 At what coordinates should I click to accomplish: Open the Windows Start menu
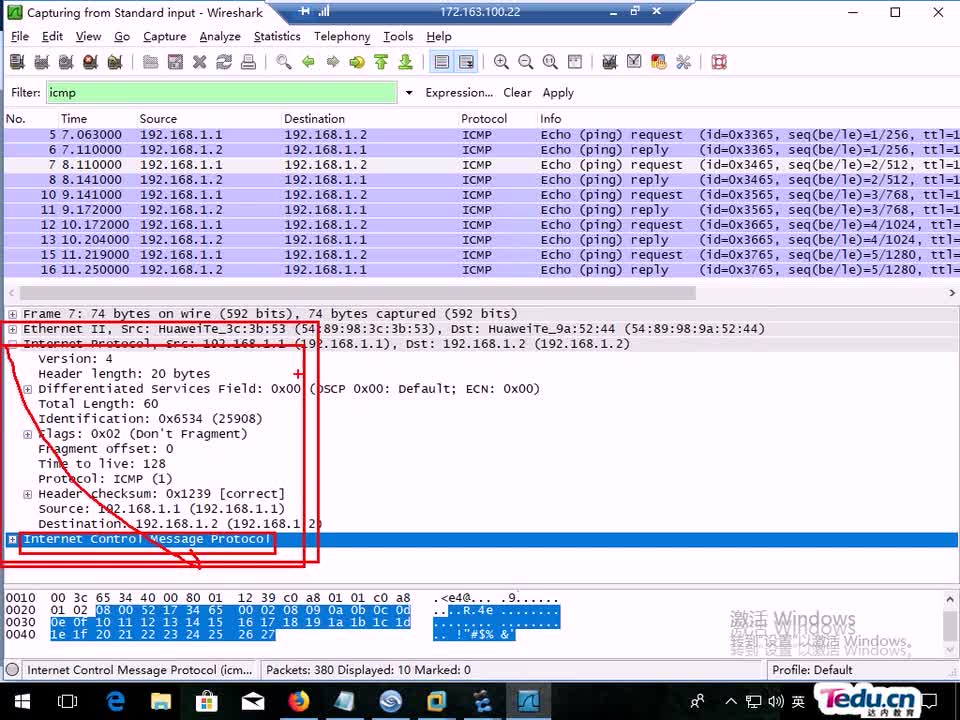[x=22, y=701]
